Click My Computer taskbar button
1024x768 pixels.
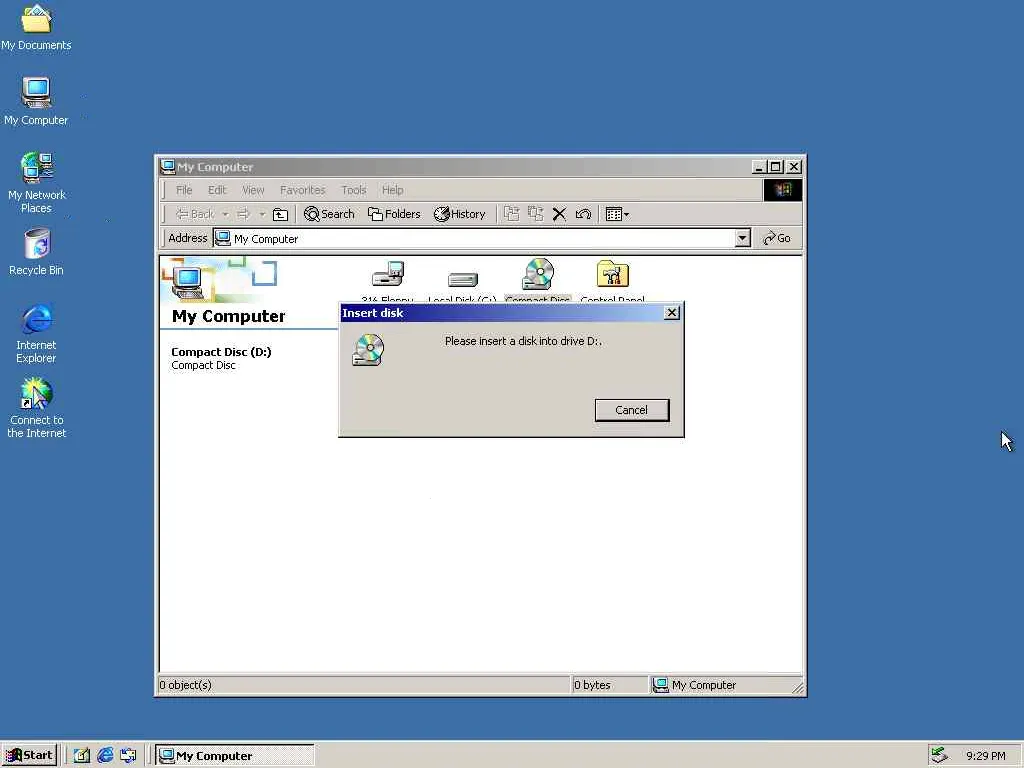(234, 756)
